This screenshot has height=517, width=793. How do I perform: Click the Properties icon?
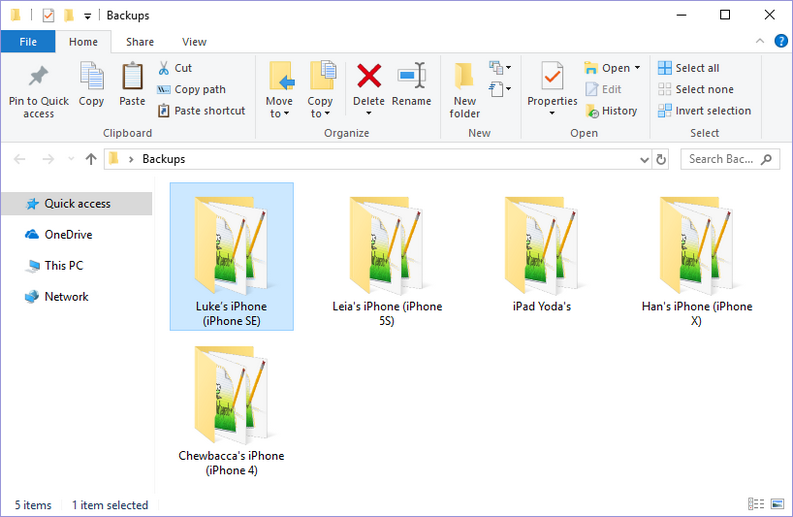click(x=552, y=76)
